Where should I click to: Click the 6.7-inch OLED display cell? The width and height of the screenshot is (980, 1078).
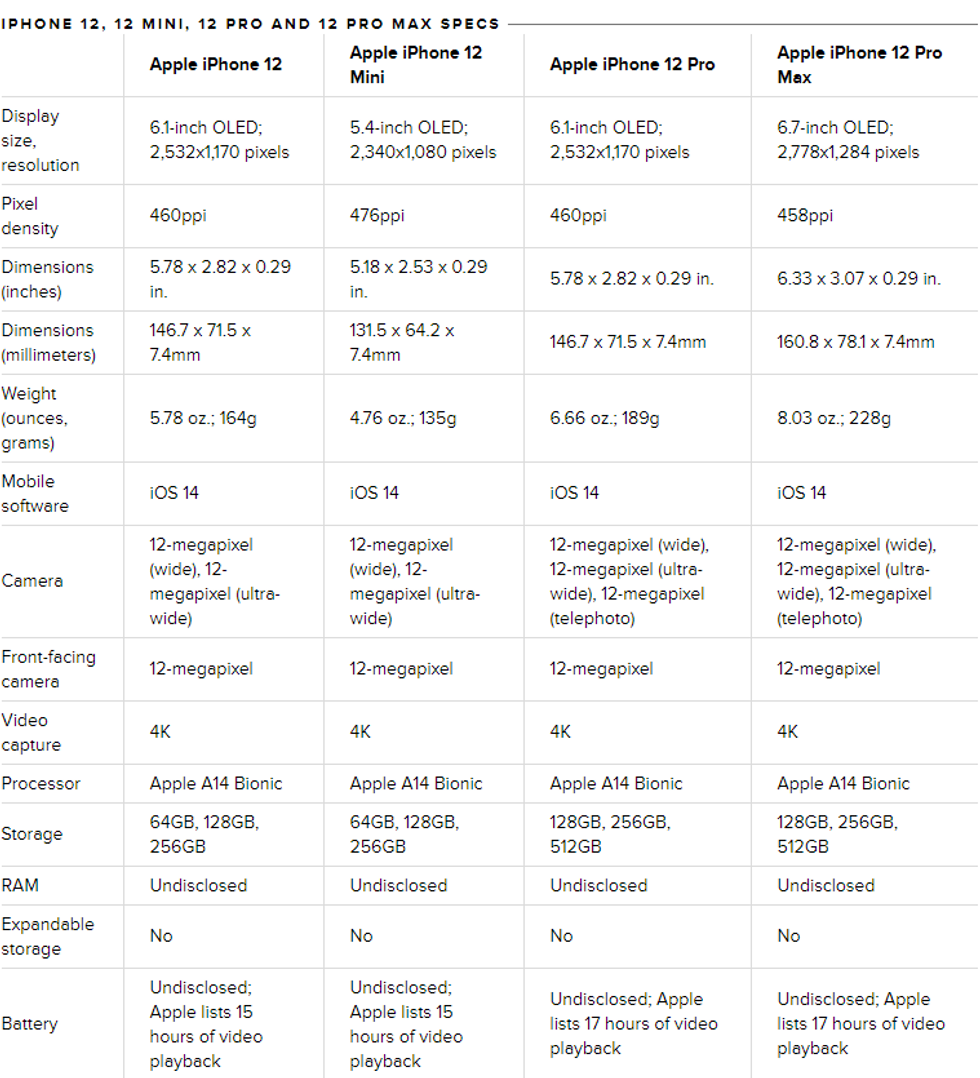click(x=848, y=140)
